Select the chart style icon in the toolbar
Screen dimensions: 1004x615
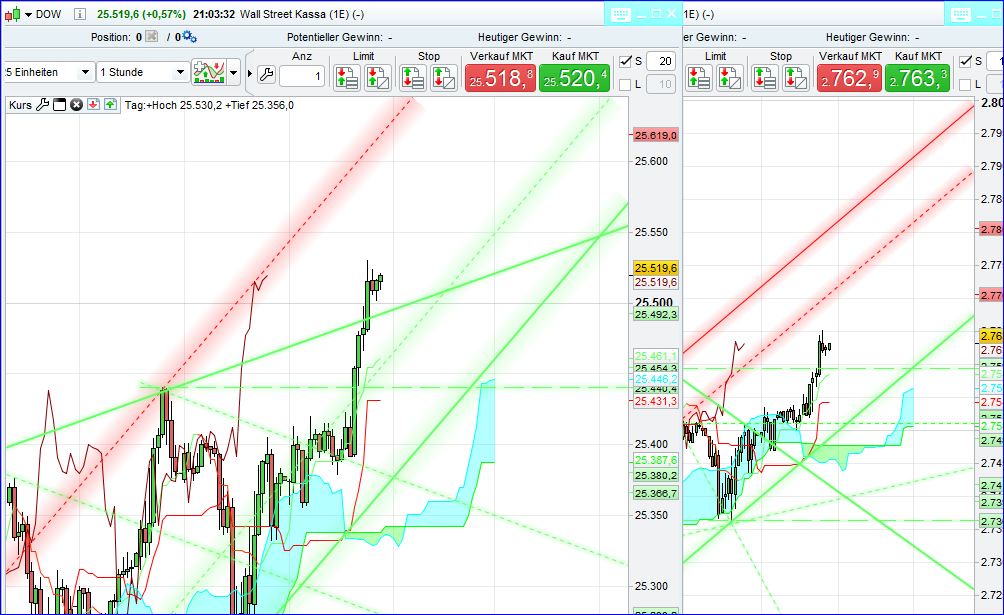(x=209, y=73)
